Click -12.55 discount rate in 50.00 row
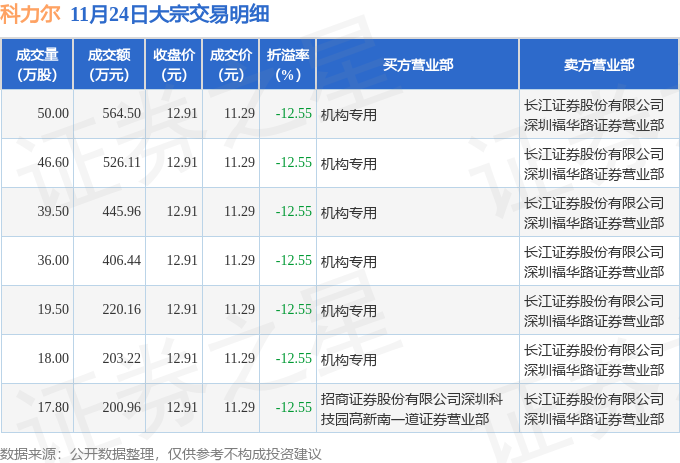The height and width of the screenshot is (463, 680). pos(294,114)
